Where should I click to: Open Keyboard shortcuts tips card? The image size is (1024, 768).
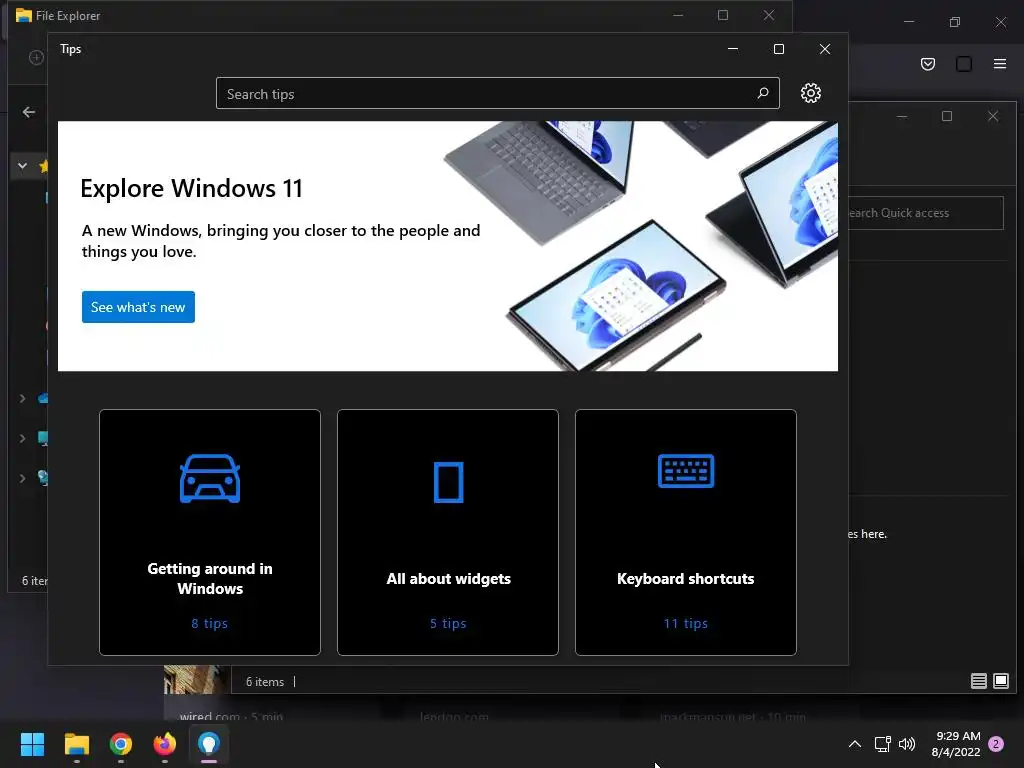[x=685, y=532]
